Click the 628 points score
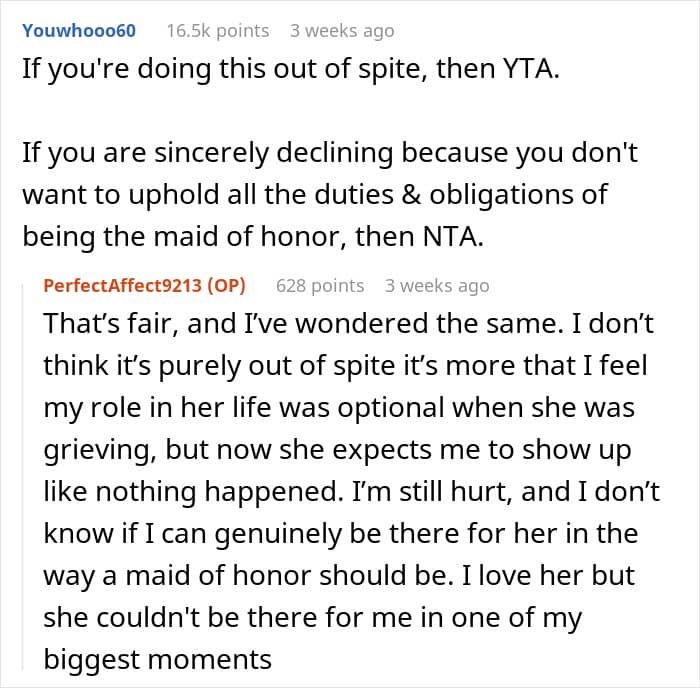The width and height of the screenshot is (700, 688). pyautogui.click(x=320, y=286)
